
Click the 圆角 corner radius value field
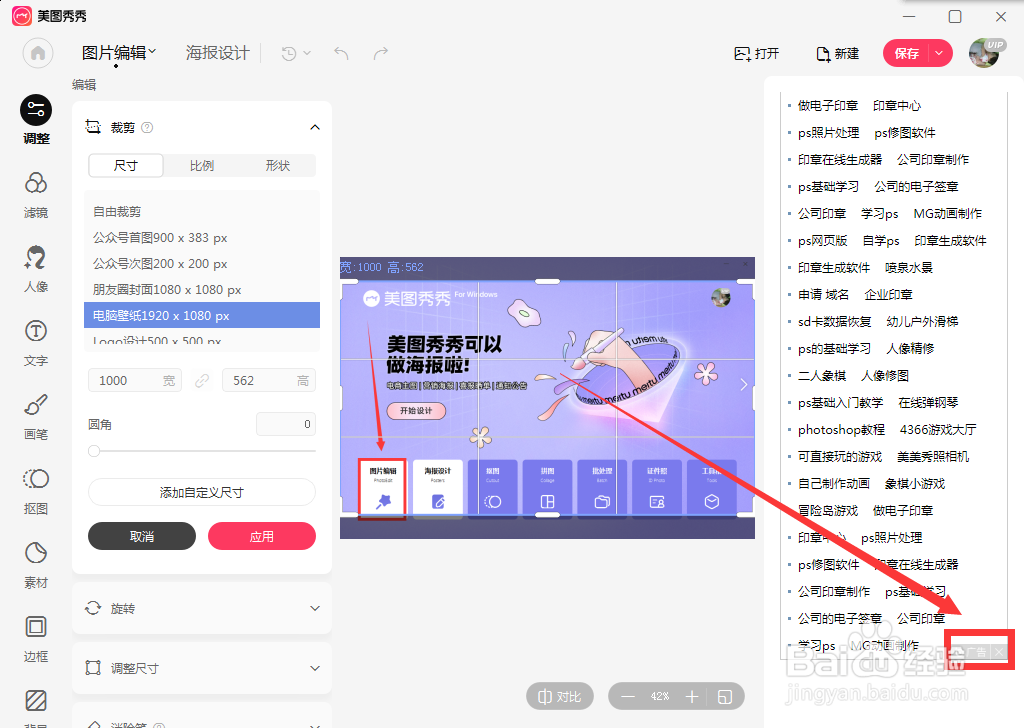286,424
